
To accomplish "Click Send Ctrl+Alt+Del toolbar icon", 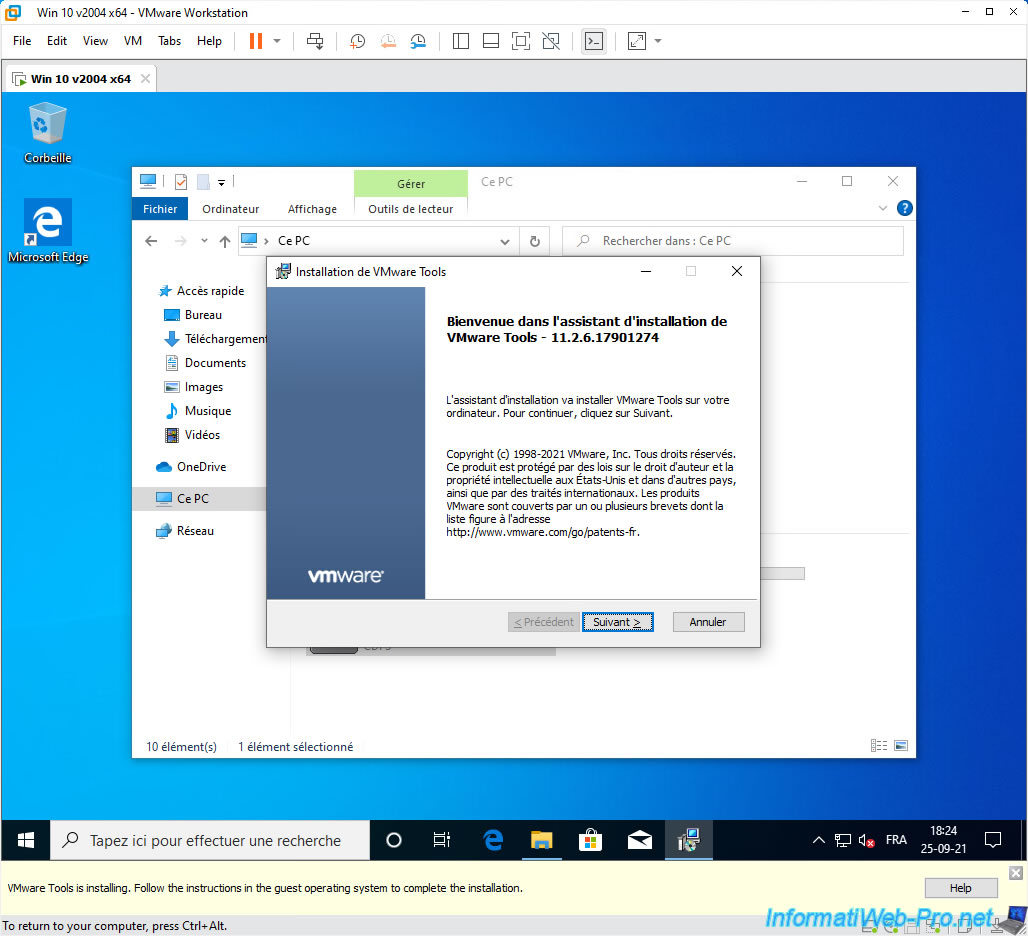I will (x=315, y=41).
